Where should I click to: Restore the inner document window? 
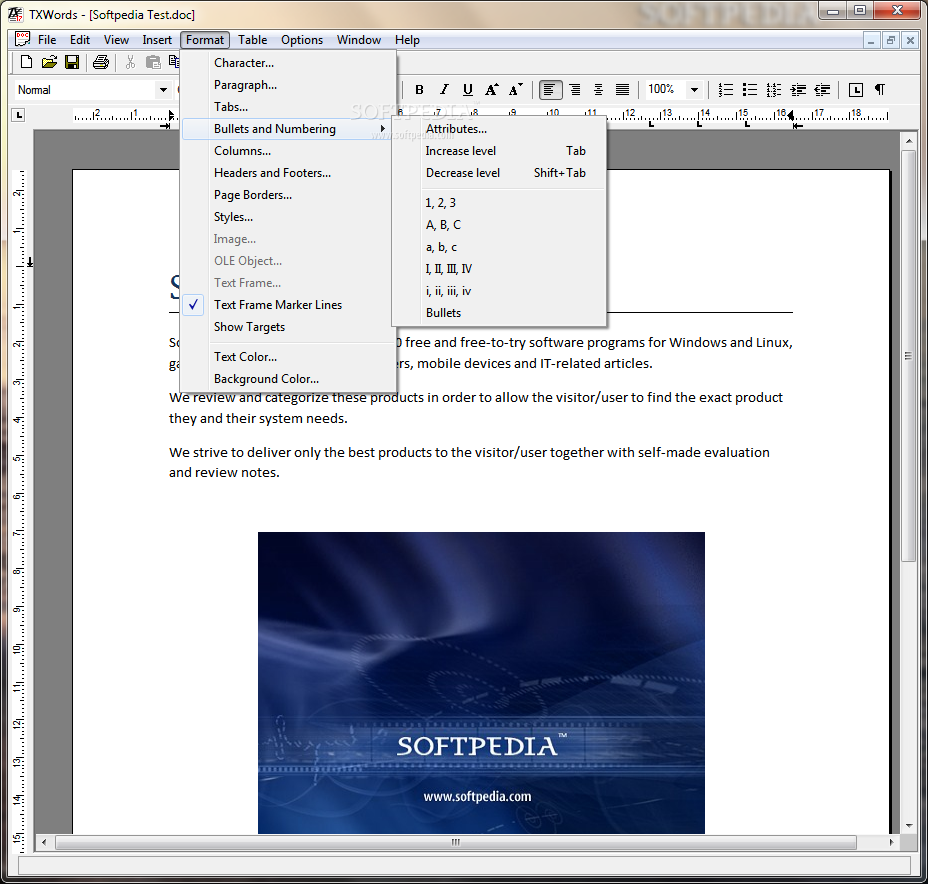(890, 40)
